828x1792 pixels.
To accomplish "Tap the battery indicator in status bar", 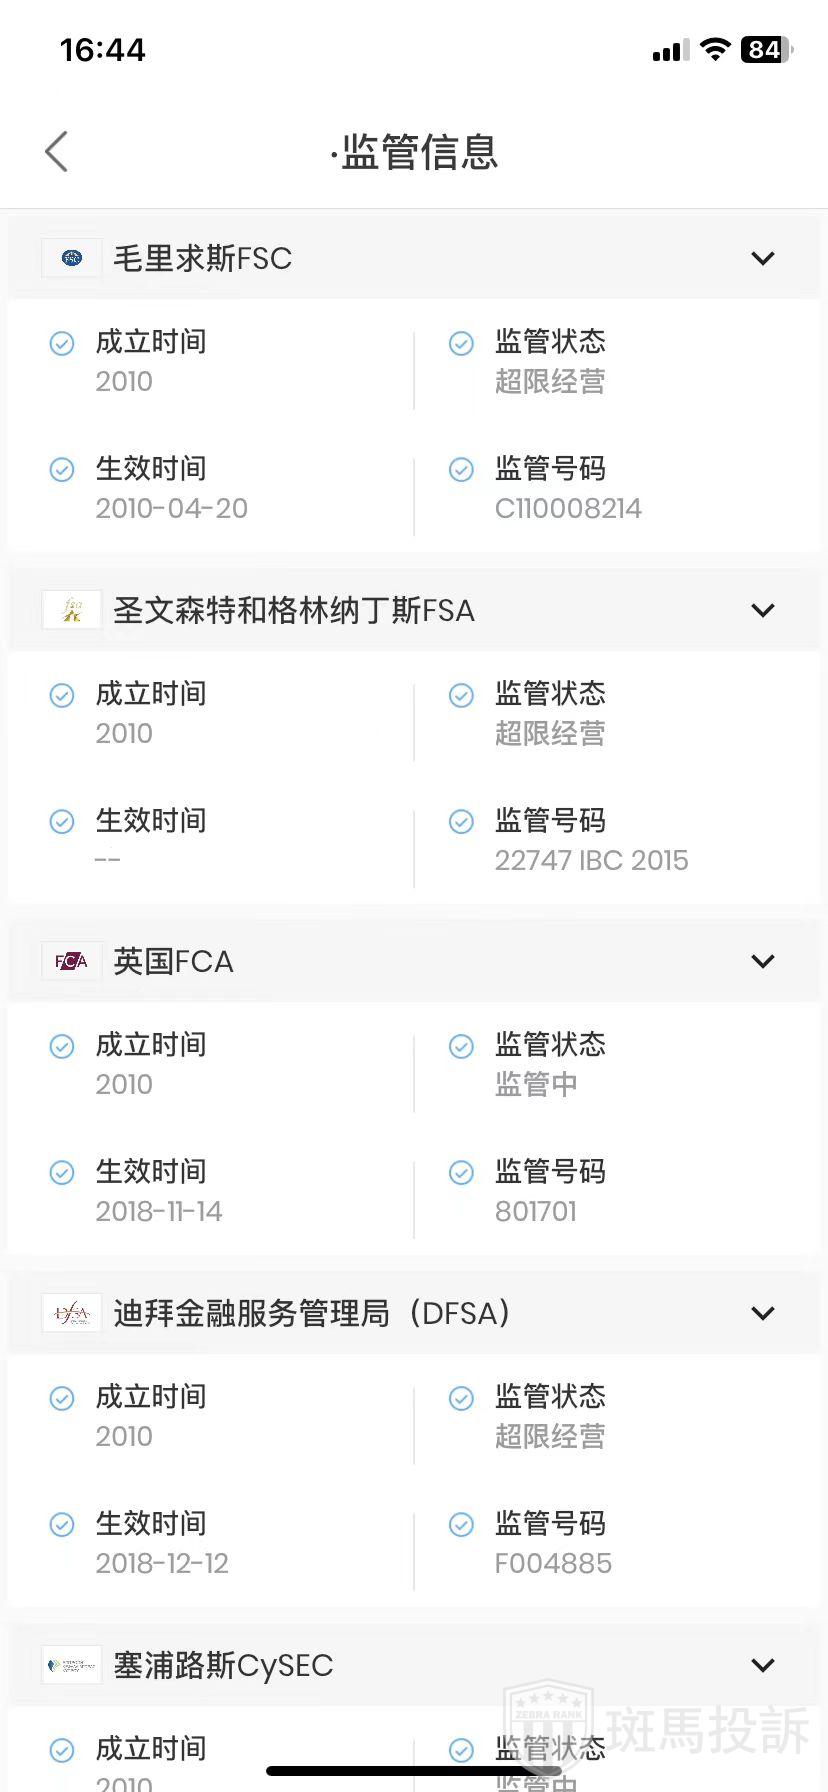I will pos(766,50).
